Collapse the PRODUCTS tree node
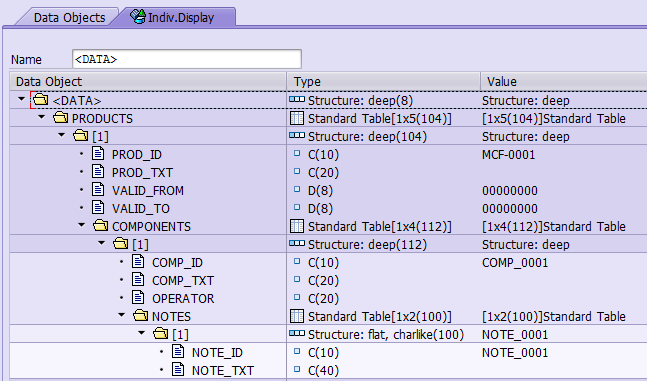Image resolution: width=647 pixels, height=381 pixels. click(41, 117)
